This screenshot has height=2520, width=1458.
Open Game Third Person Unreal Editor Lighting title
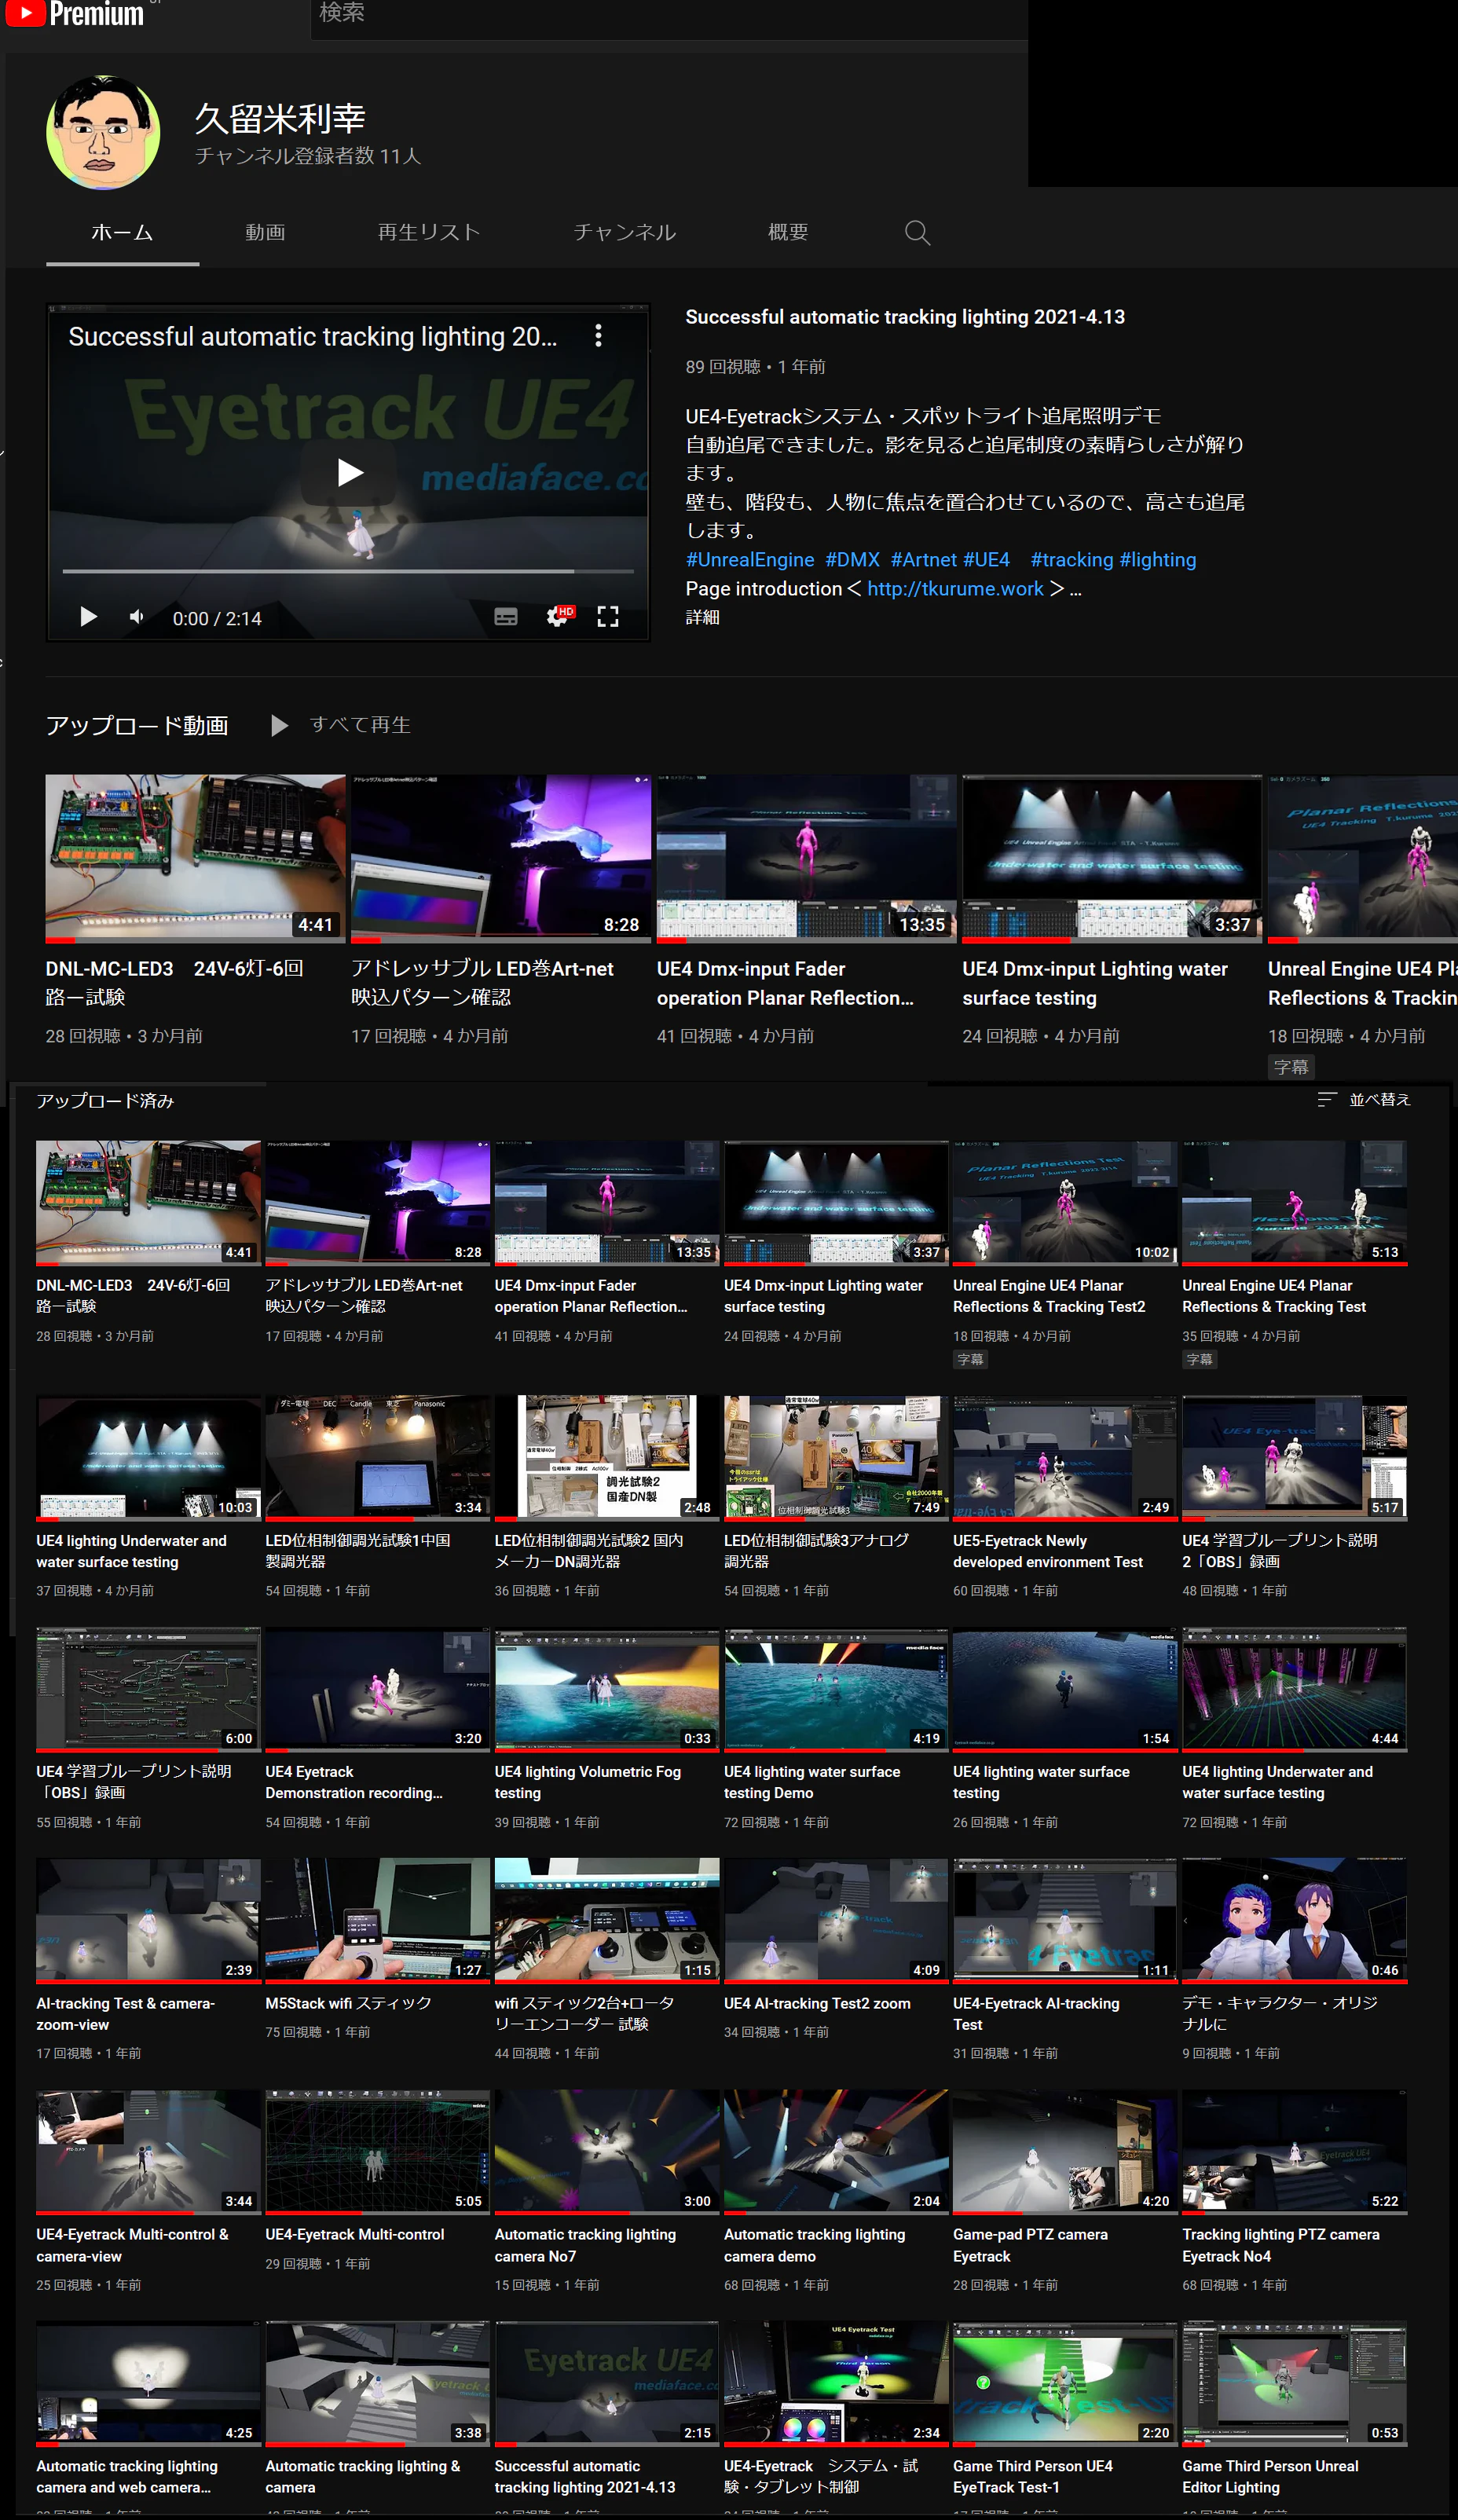1270,2476
